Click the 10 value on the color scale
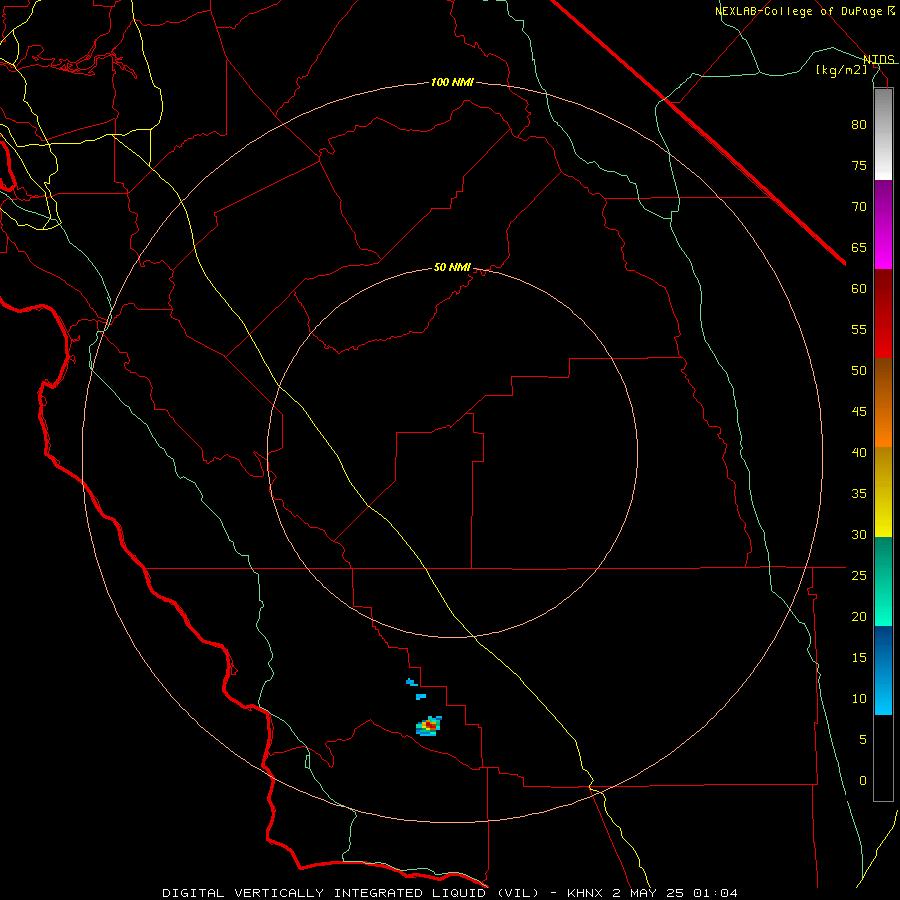The height and width of the screenshot is (900, 900). pos(859,699)
